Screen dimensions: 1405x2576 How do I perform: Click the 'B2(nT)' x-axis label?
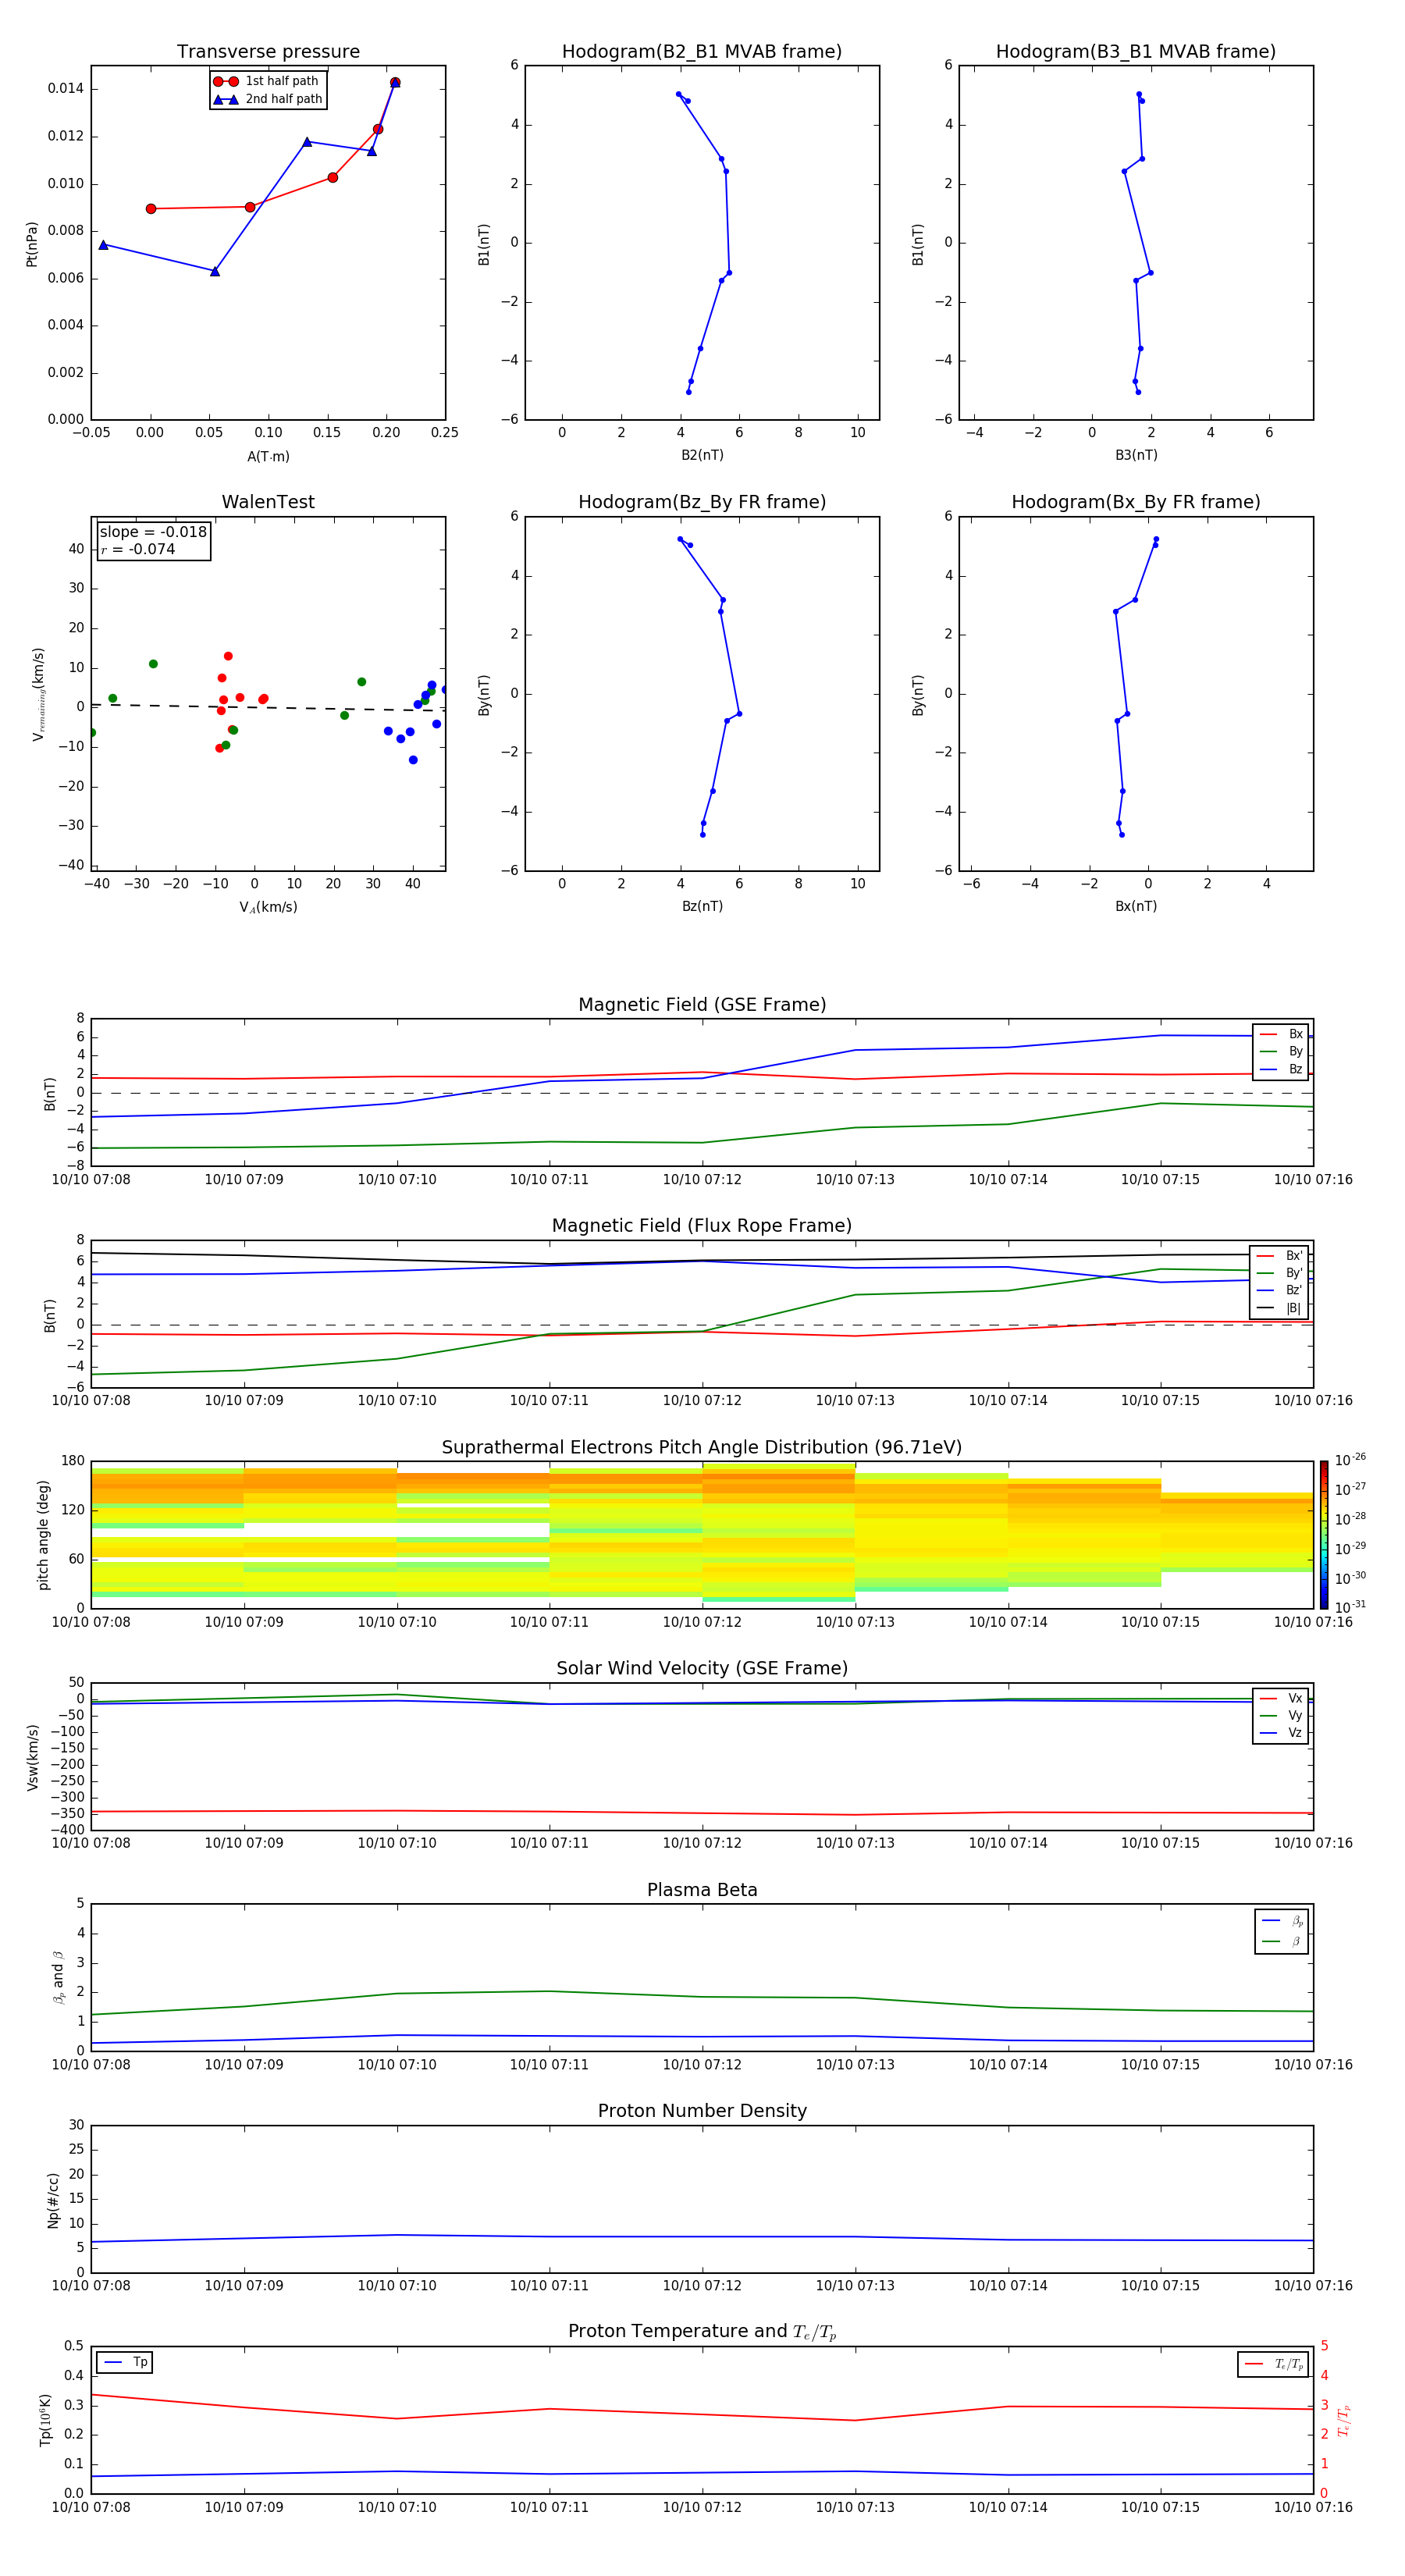pos(702,455)
